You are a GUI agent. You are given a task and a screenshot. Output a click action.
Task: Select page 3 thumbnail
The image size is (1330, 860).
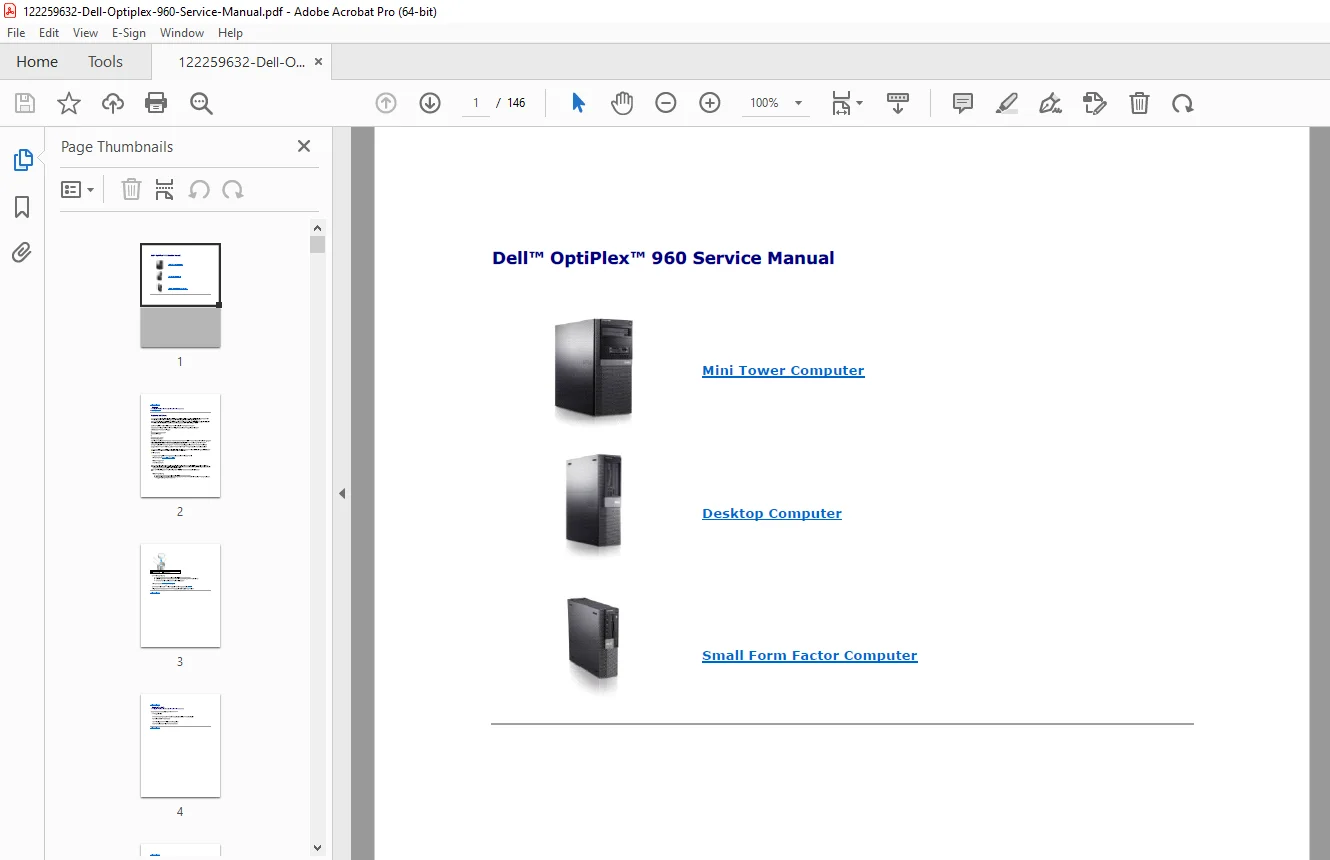point(180,595)
